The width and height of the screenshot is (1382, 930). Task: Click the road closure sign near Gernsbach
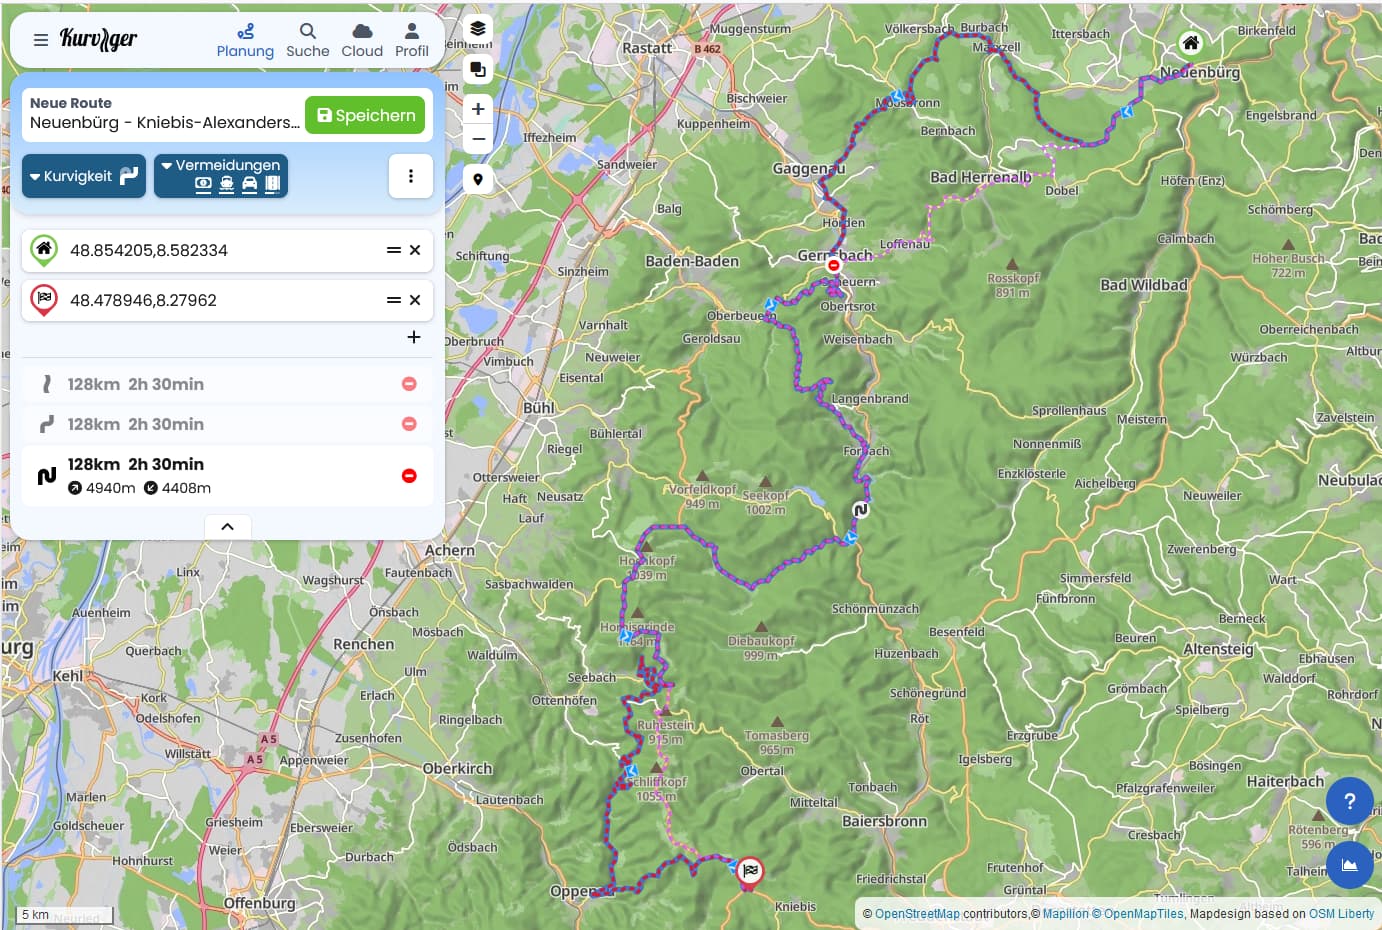(834, 265)
